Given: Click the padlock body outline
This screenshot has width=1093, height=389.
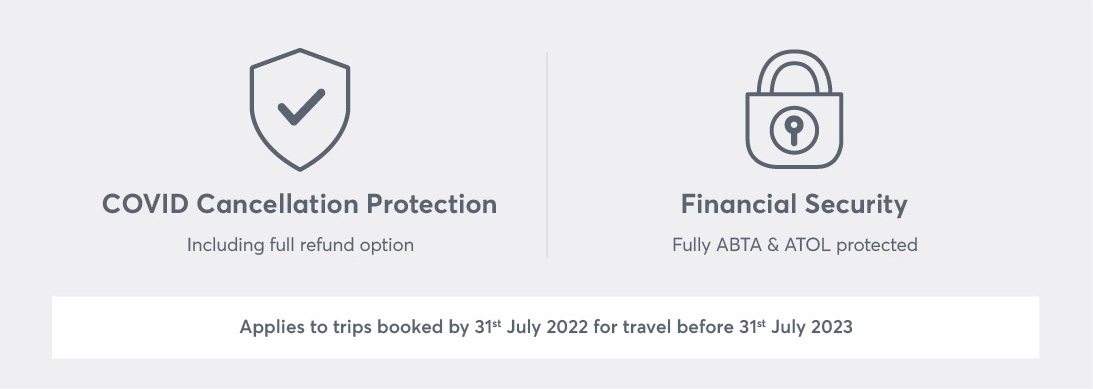Looking at the screenshot, I should [x=794, y=130].
